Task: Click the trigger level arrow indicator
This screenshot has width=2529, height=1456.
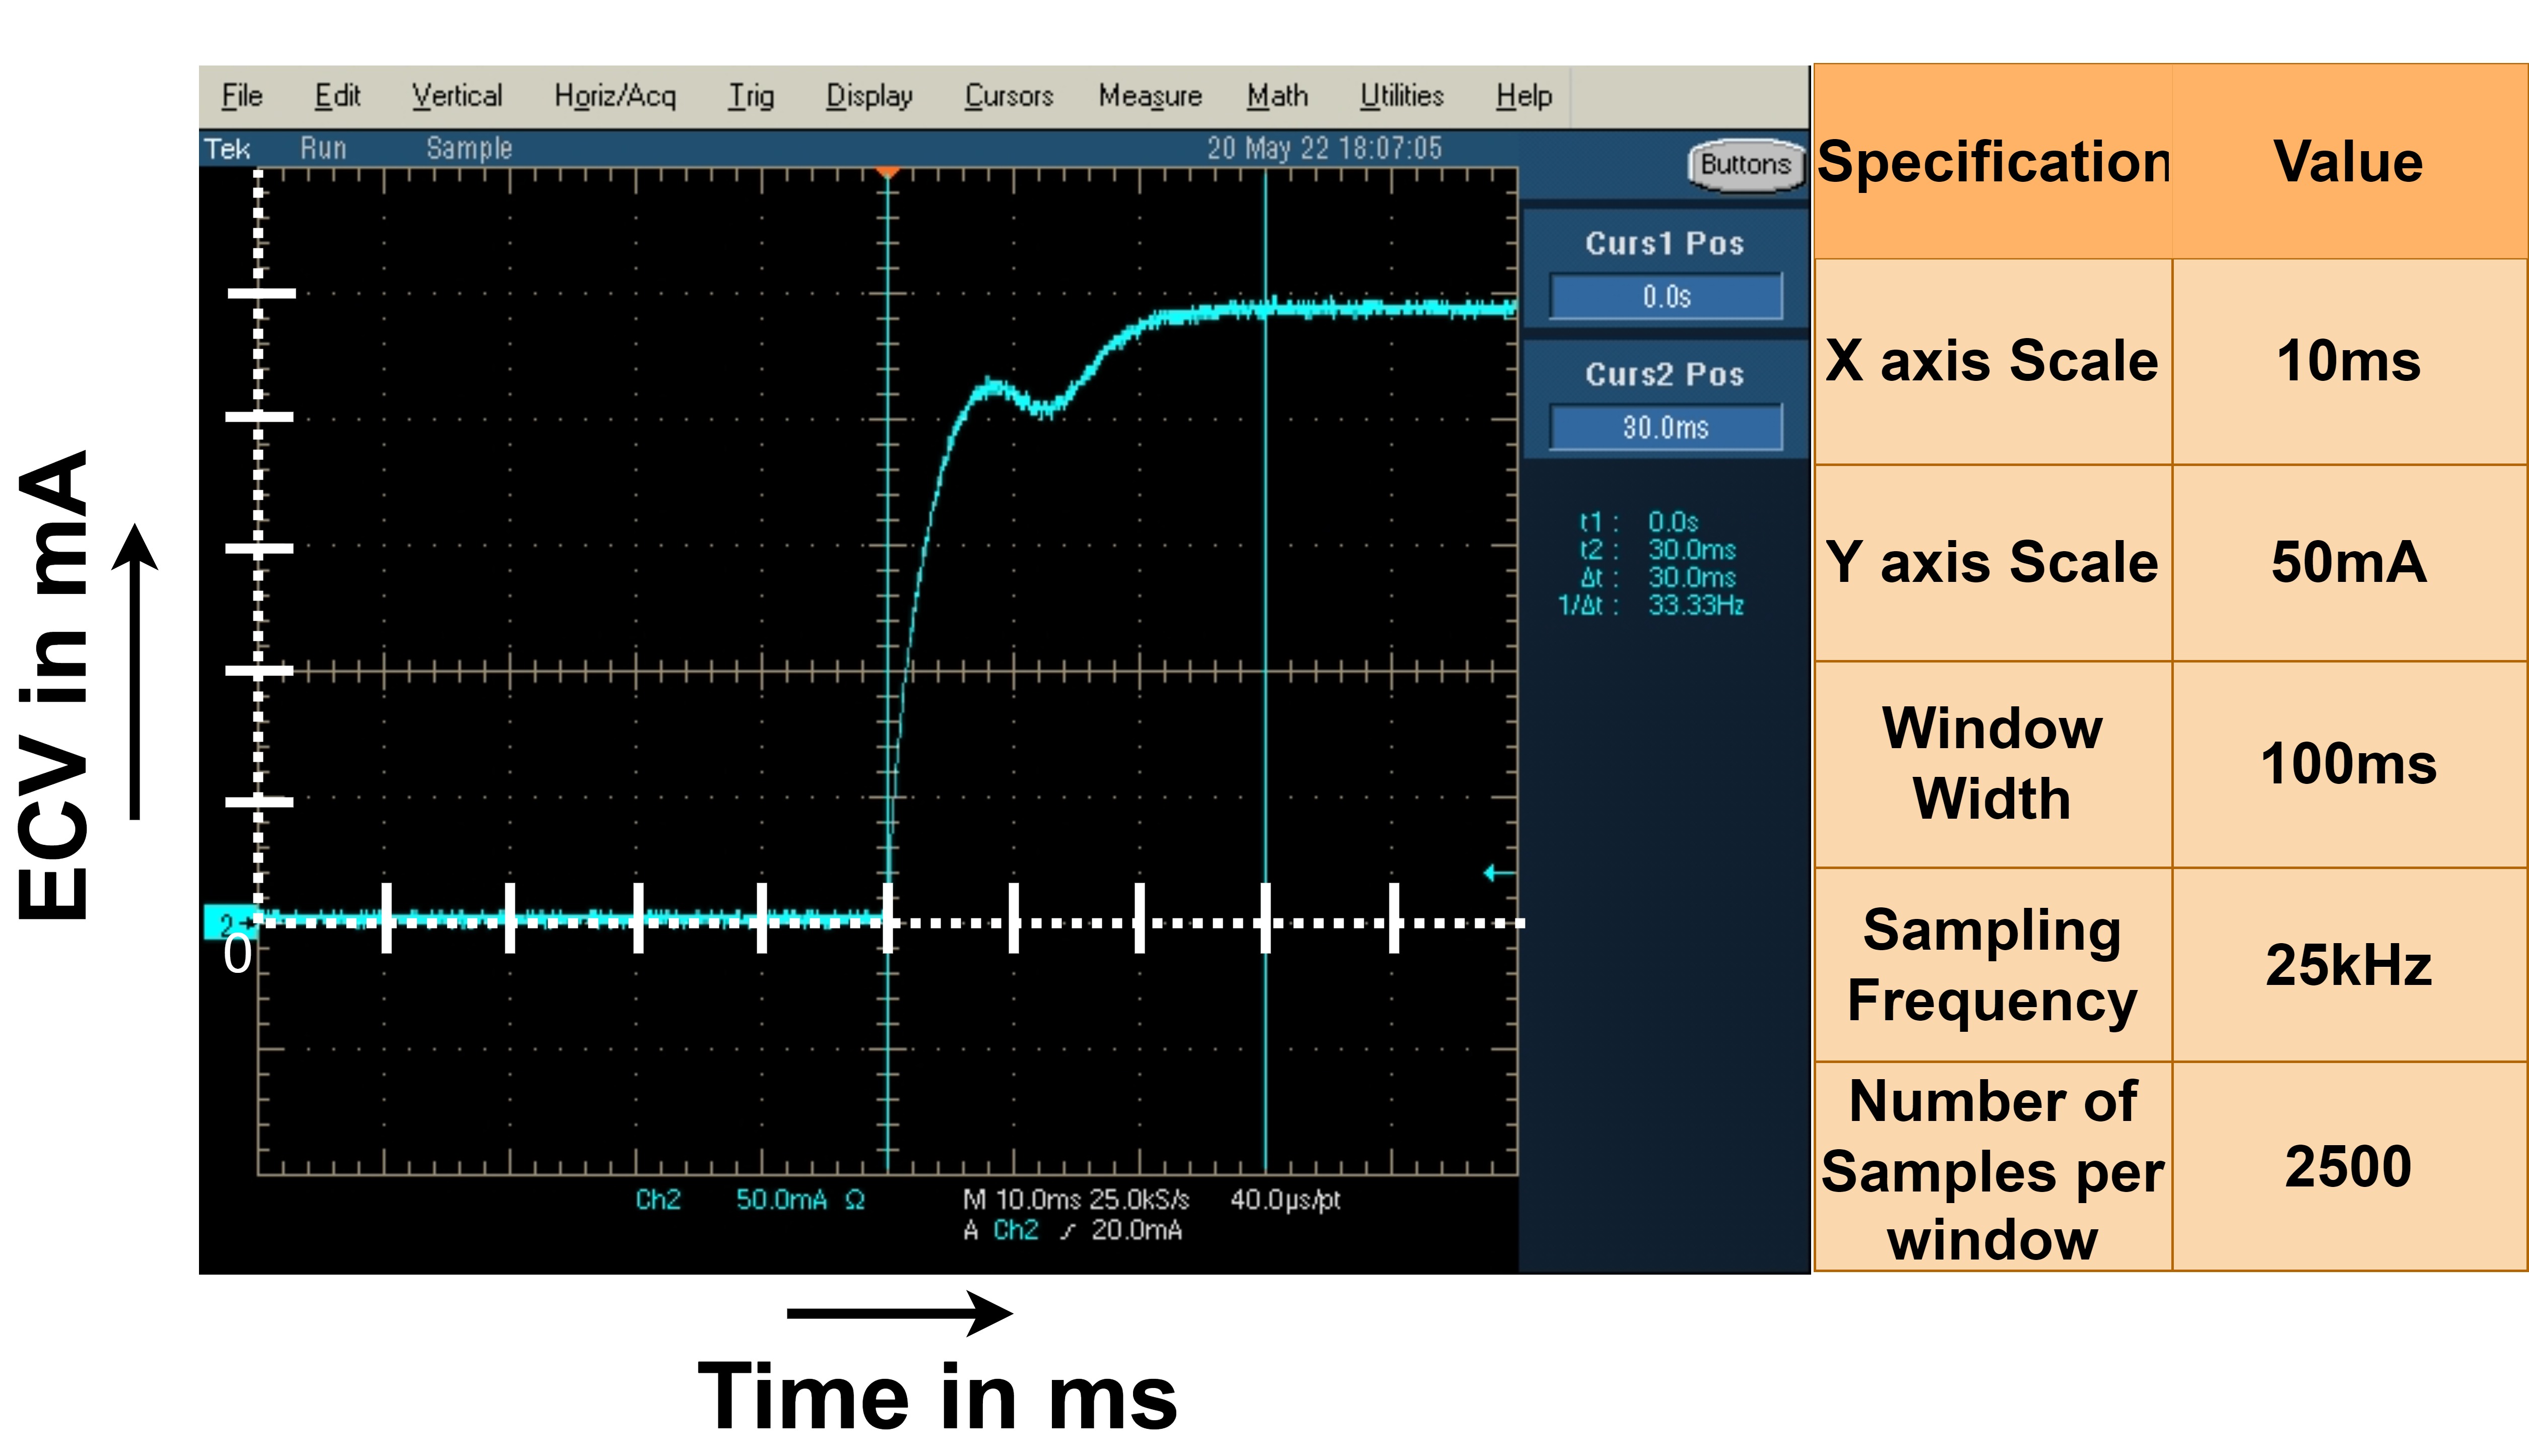Action: pyautogui.click(x=1498, y=873)
